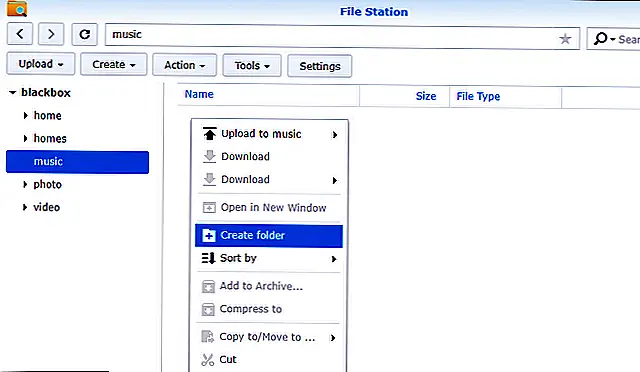This screenshot has height=372, width=640.
Task: Select Create folder in context menu
Action: click(x=269, y=236)
